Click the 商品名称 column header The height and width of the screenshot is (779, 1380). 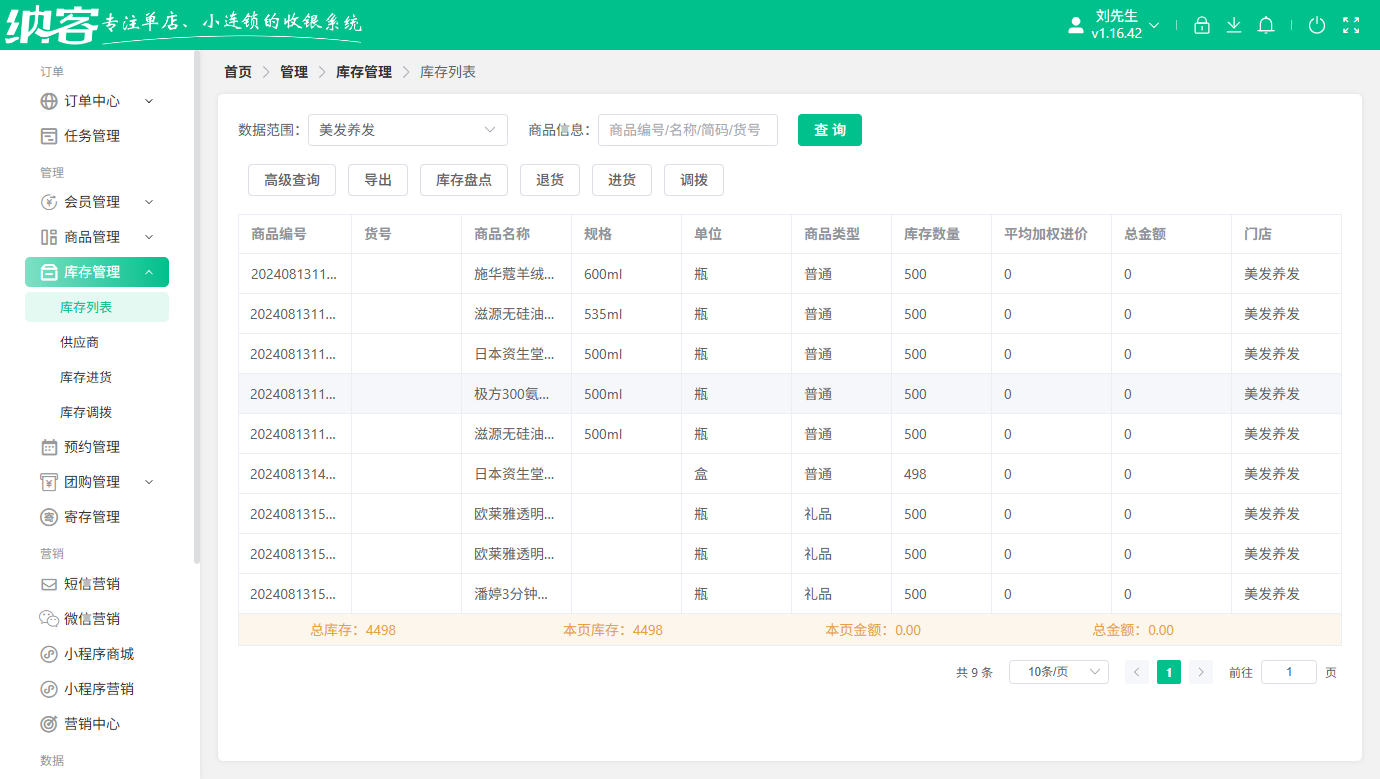[x=516, y=234]
